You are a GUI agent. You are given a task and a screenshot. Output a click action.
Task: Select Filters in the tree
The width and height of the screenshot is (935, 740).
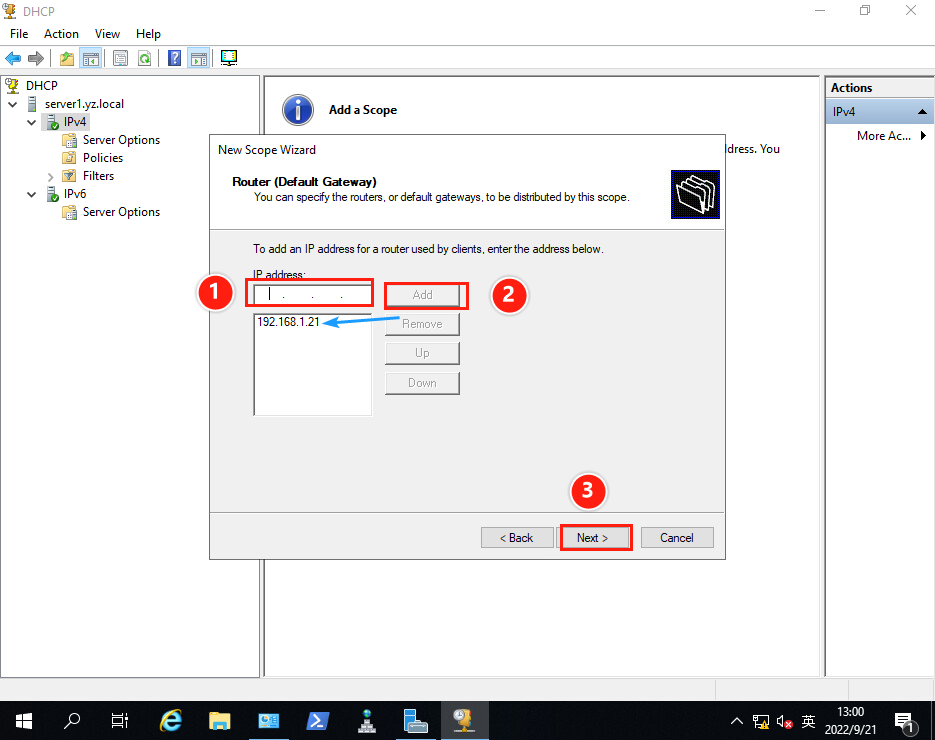pos(98,175)
